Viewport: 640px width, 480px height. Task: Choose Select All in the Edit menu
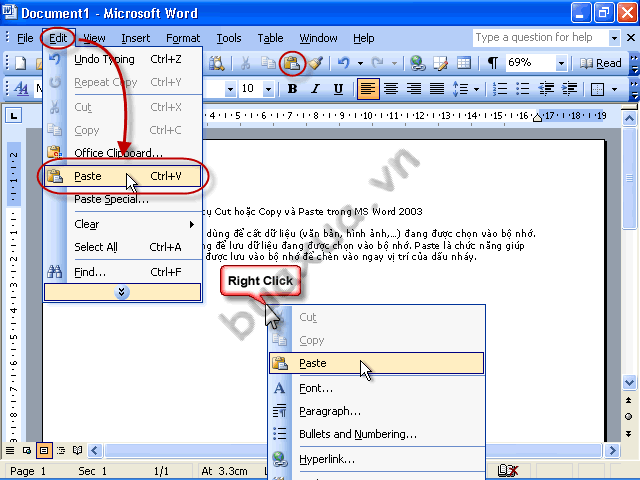pos(122,247)
